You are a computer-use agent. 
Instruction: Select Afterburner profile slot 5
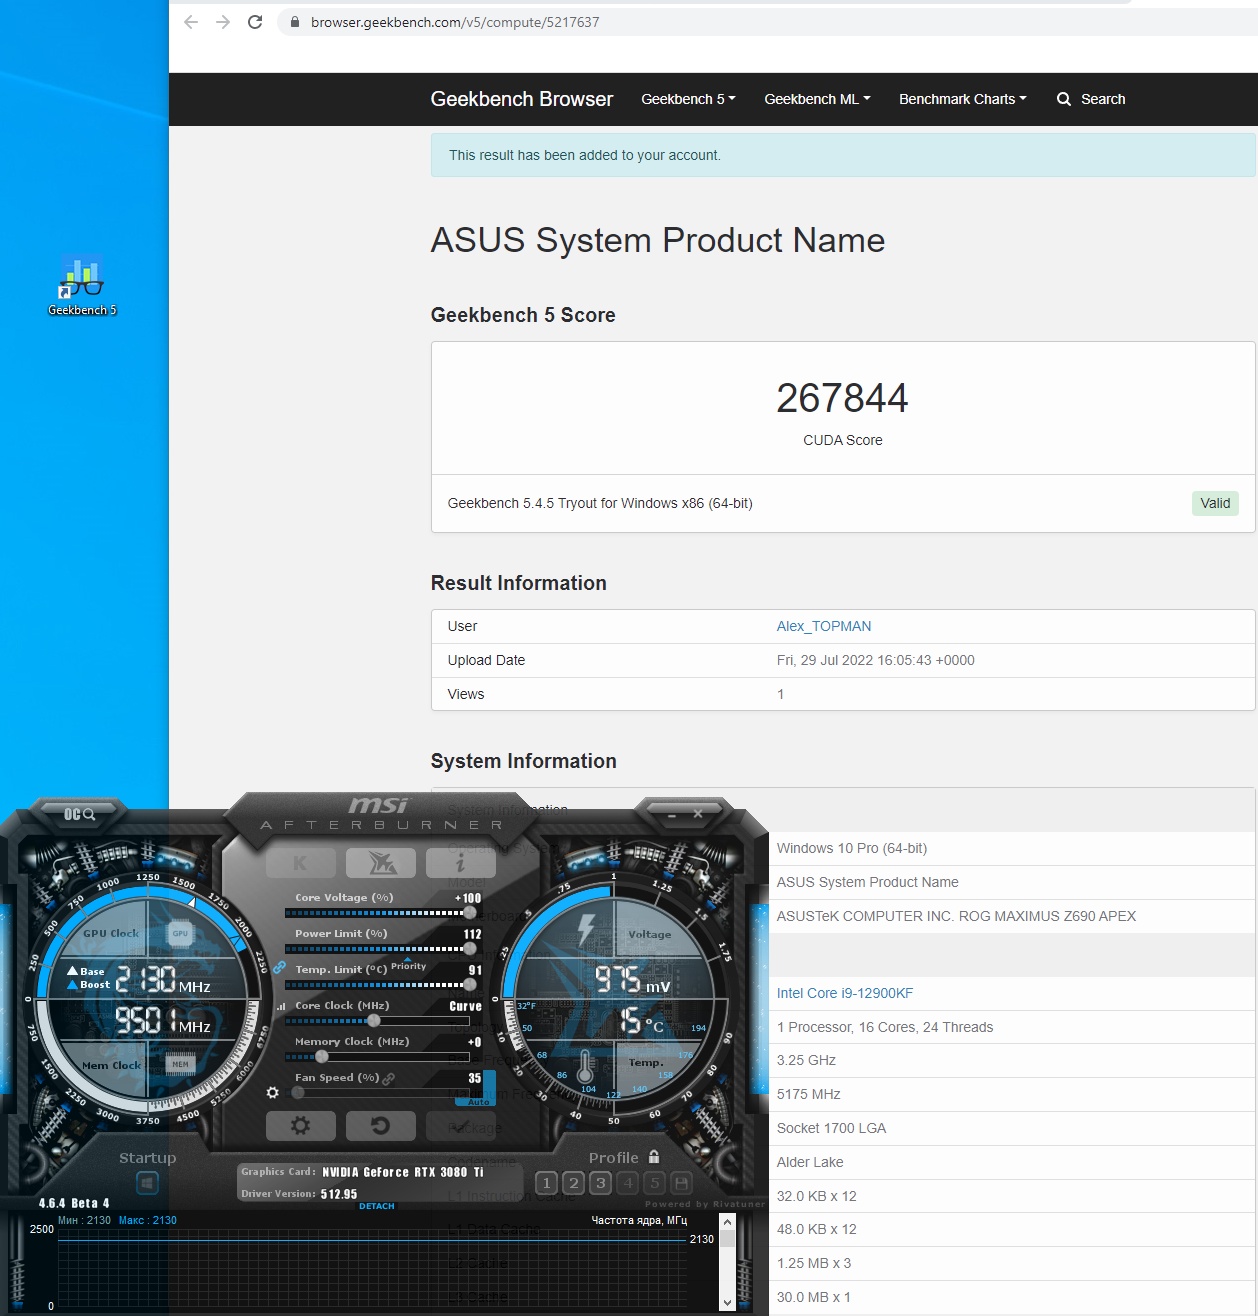[x=655, y=1183]
